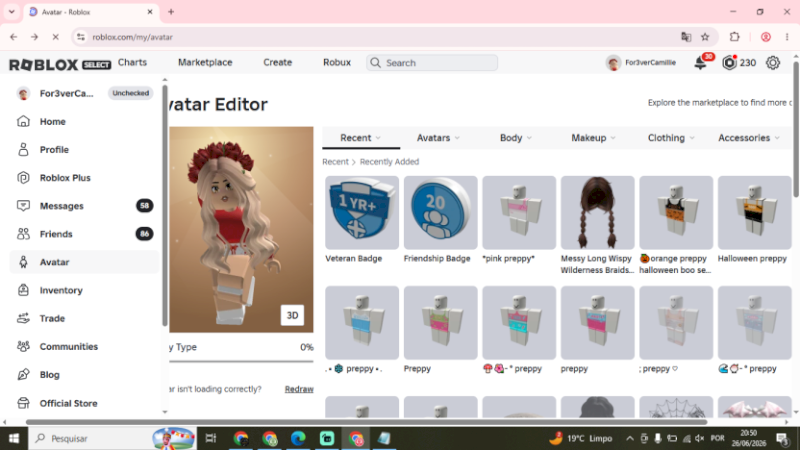Open the Charts menu
Viewport: 800px width, 450px height.
pyautogui.click(x=132, y=62)
